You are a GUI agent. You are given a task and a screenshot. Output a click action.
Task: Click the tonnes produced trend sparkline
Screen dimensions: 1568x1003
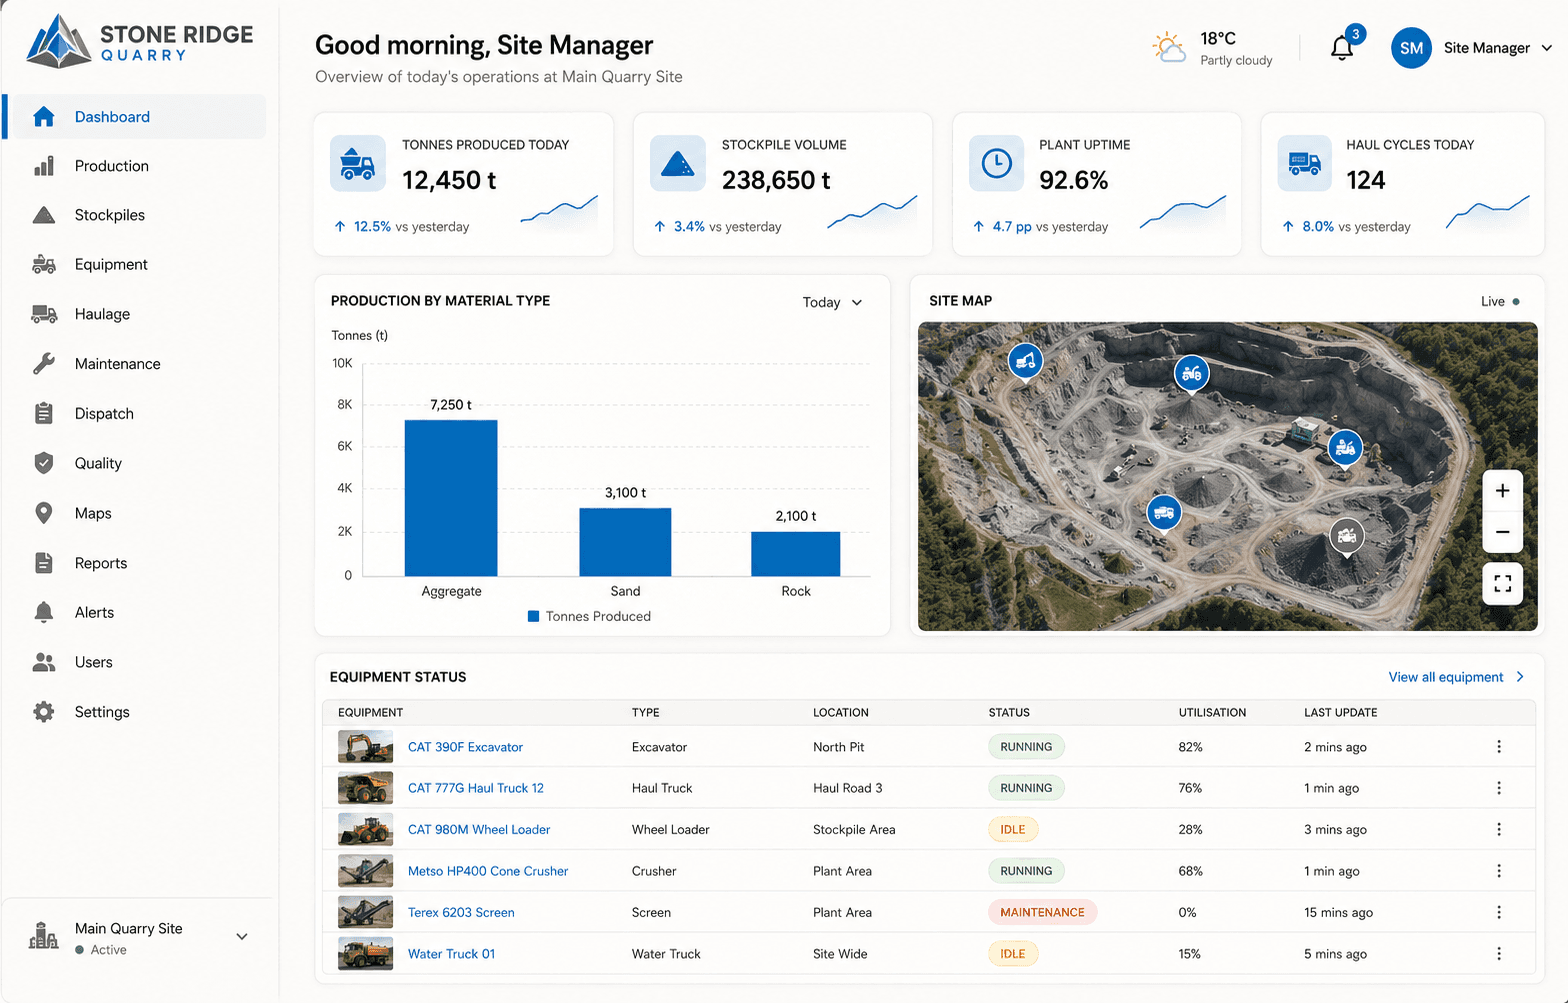(x=559, y=213)
